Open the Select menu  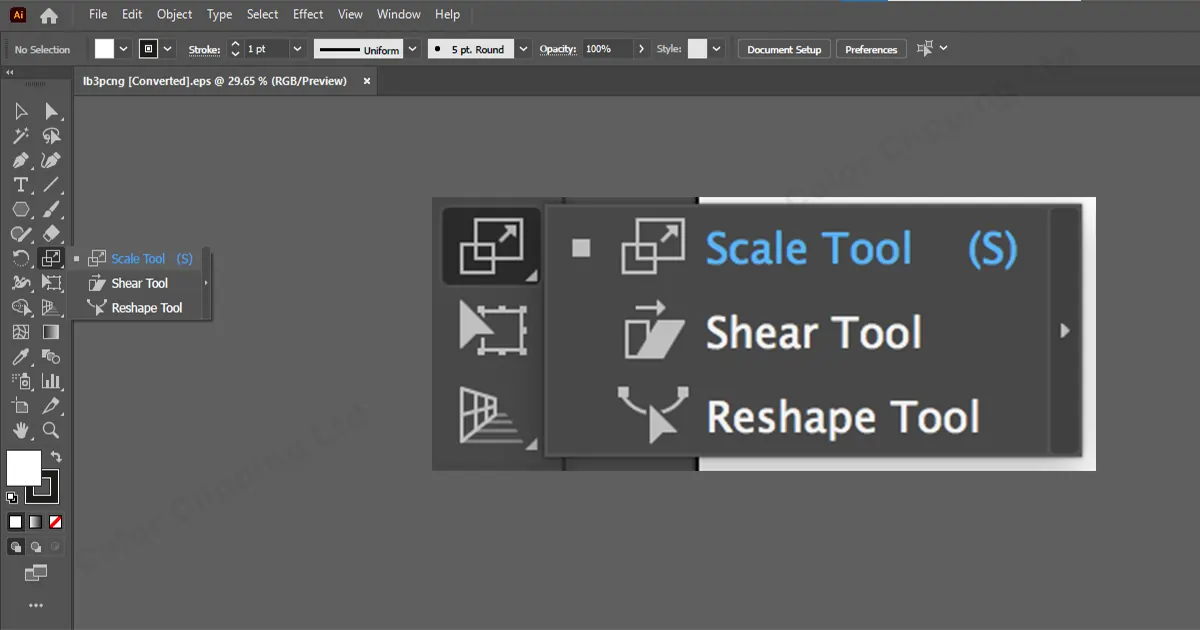click(x=263, y=14)
